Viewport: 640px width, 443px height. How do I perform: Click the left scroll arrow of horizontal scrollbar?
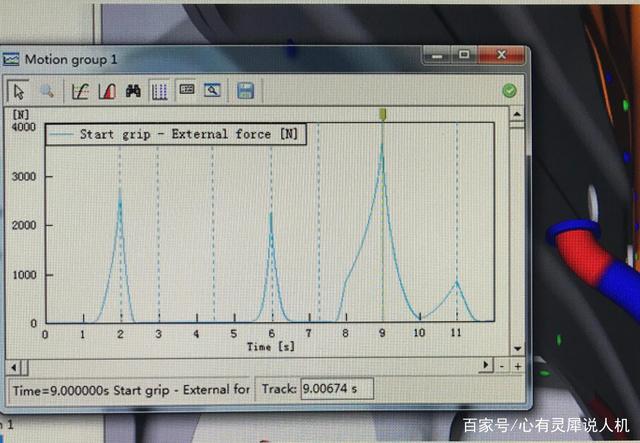pyautogui.click(x=14, y=366)
